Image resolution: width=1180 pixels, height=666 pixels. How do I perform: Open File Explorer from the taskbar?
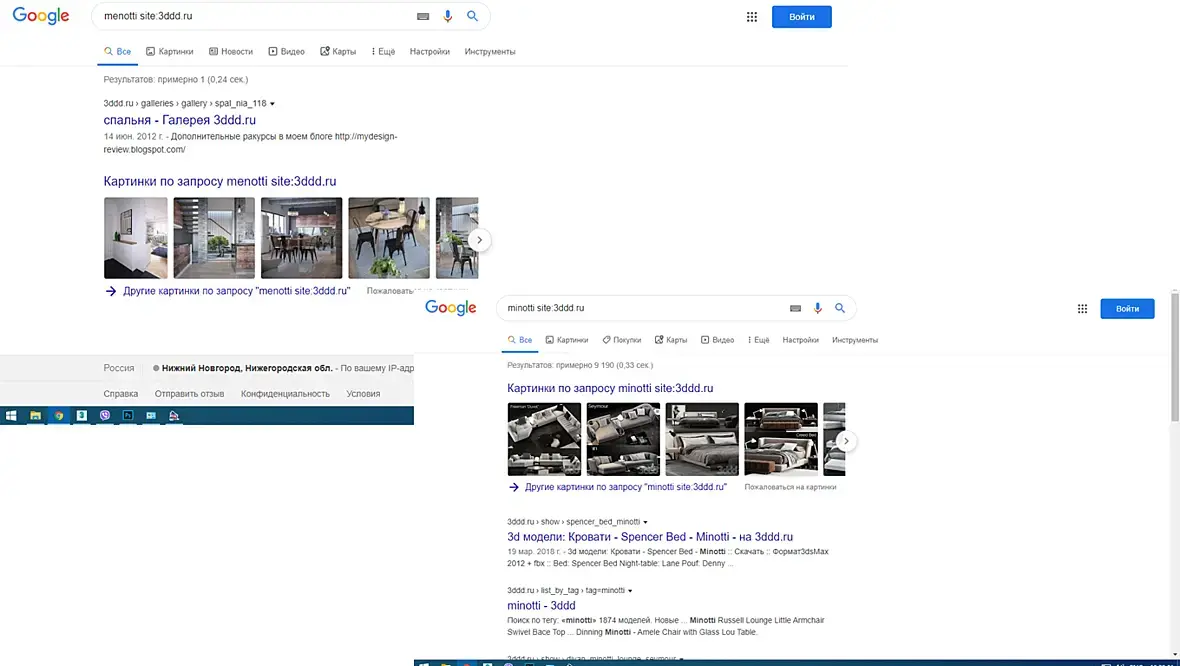(x=35, y=415)
